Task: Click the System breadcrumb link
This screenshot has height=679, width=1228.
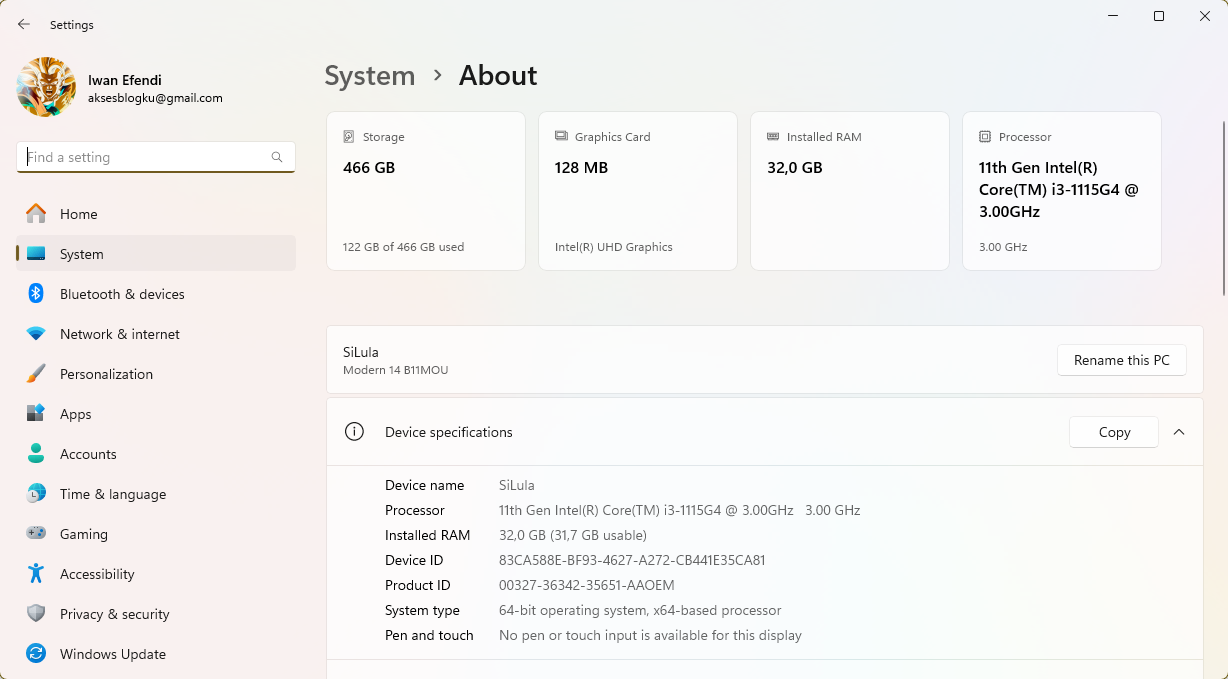Action: click(370, 76)
